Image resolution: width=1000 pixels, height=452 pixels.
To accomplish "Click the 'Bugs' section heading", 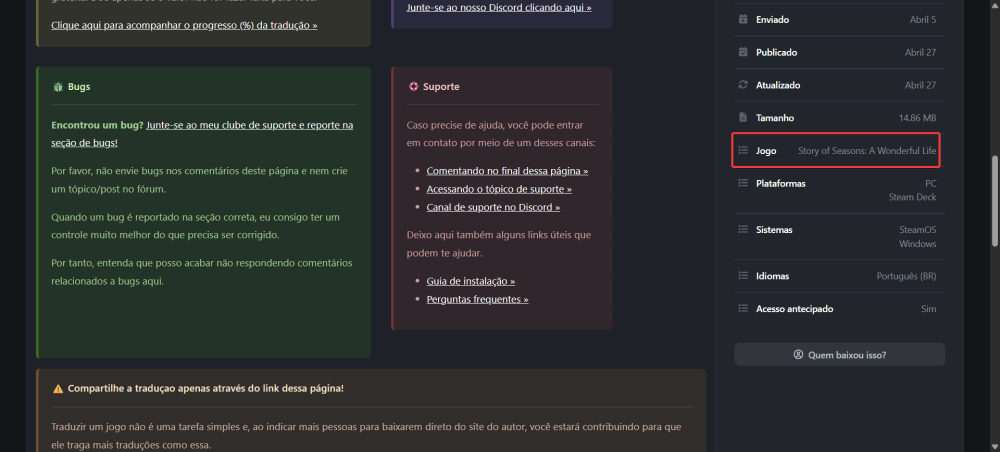I will 79,87.
